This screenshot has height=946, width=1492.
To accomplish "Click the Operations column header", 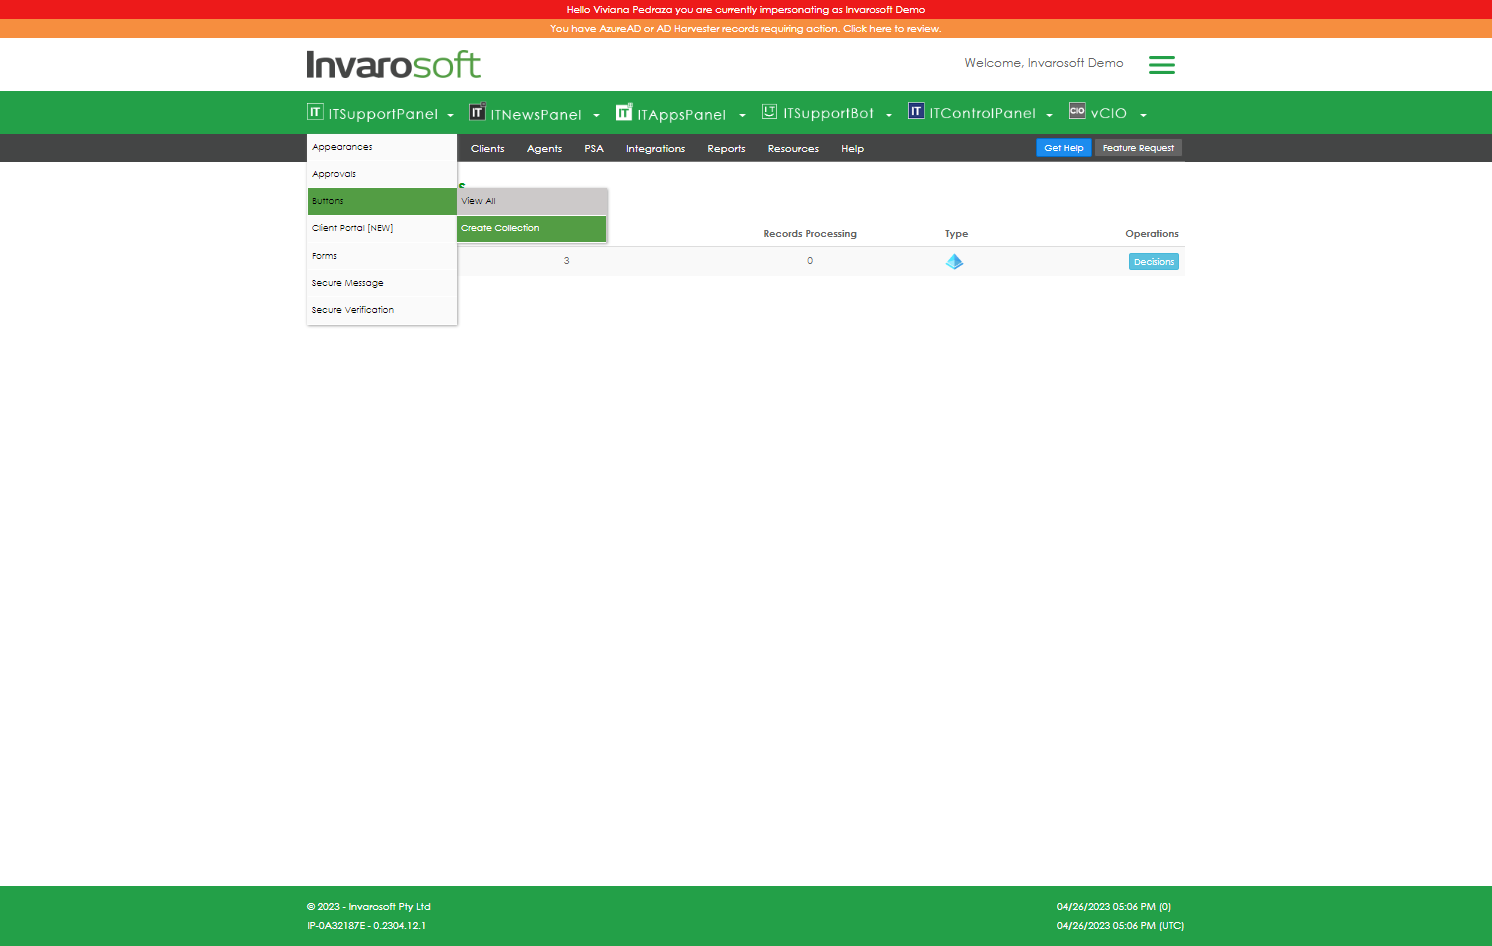I will (1151, 234).
